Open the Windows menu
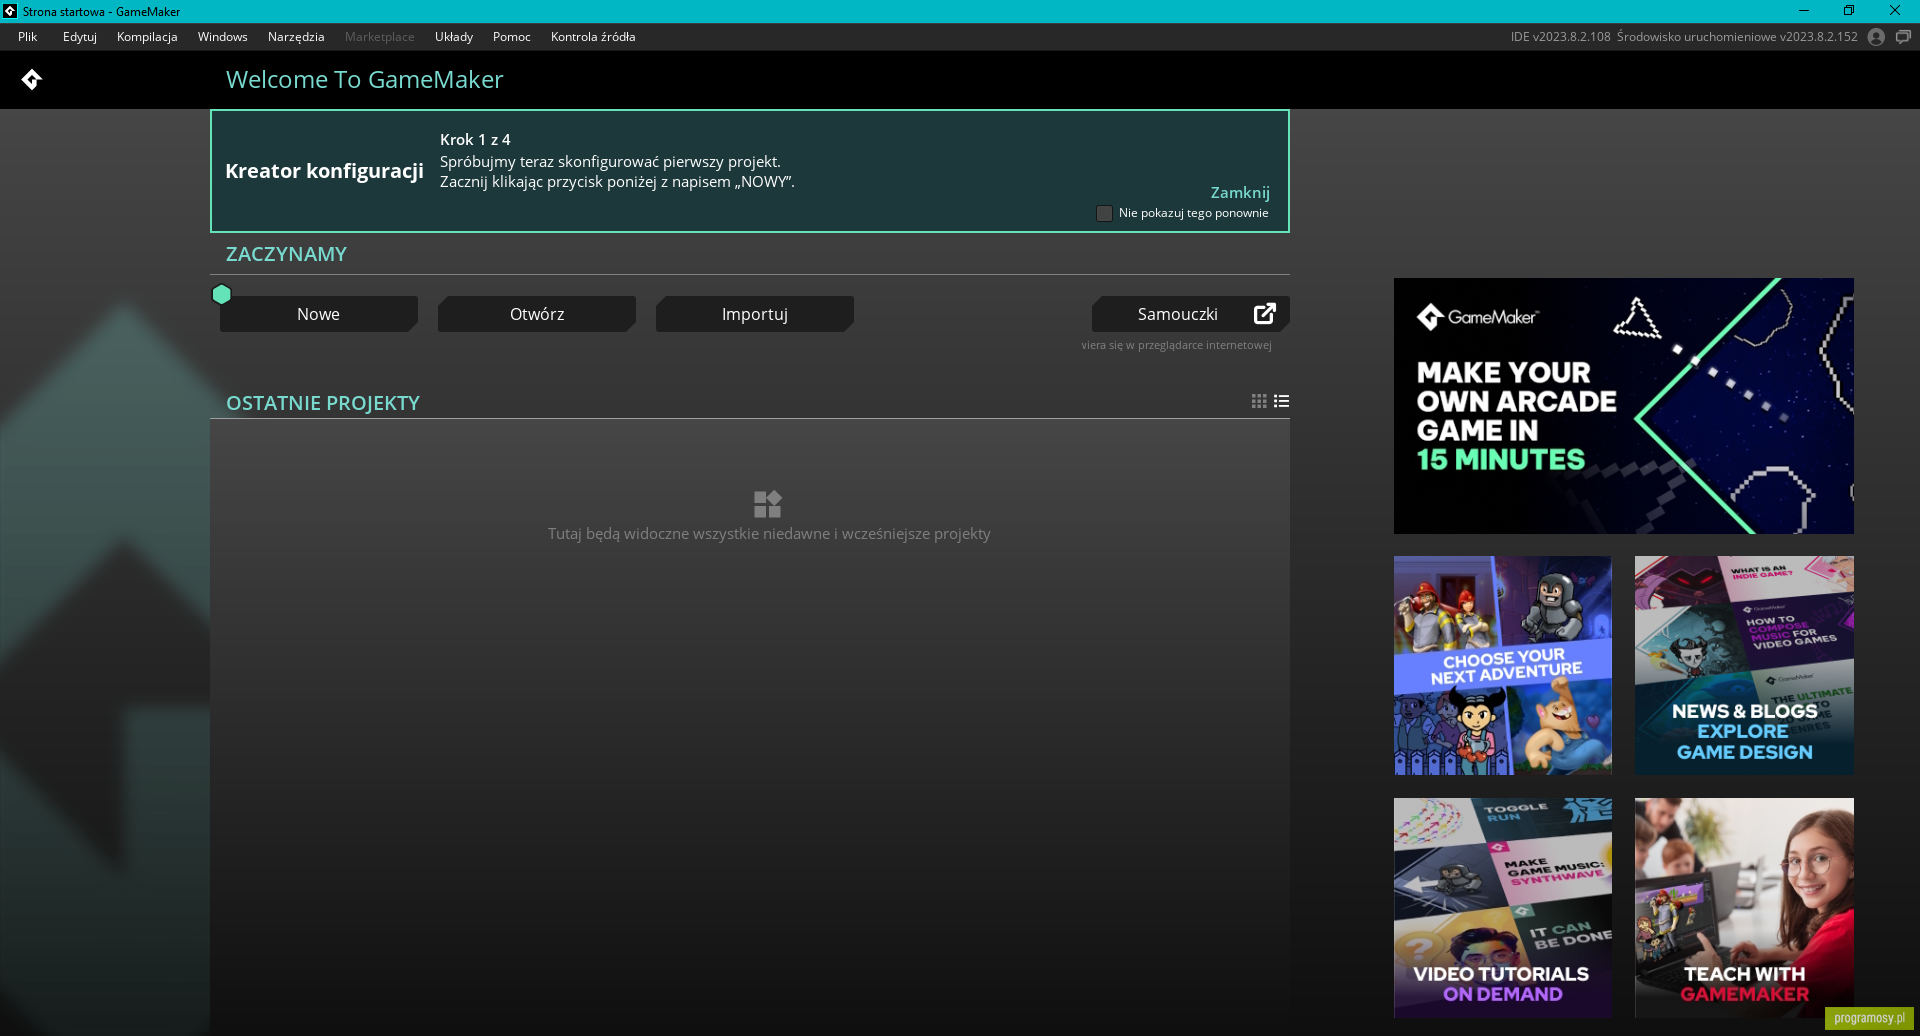 coord(222,37)
